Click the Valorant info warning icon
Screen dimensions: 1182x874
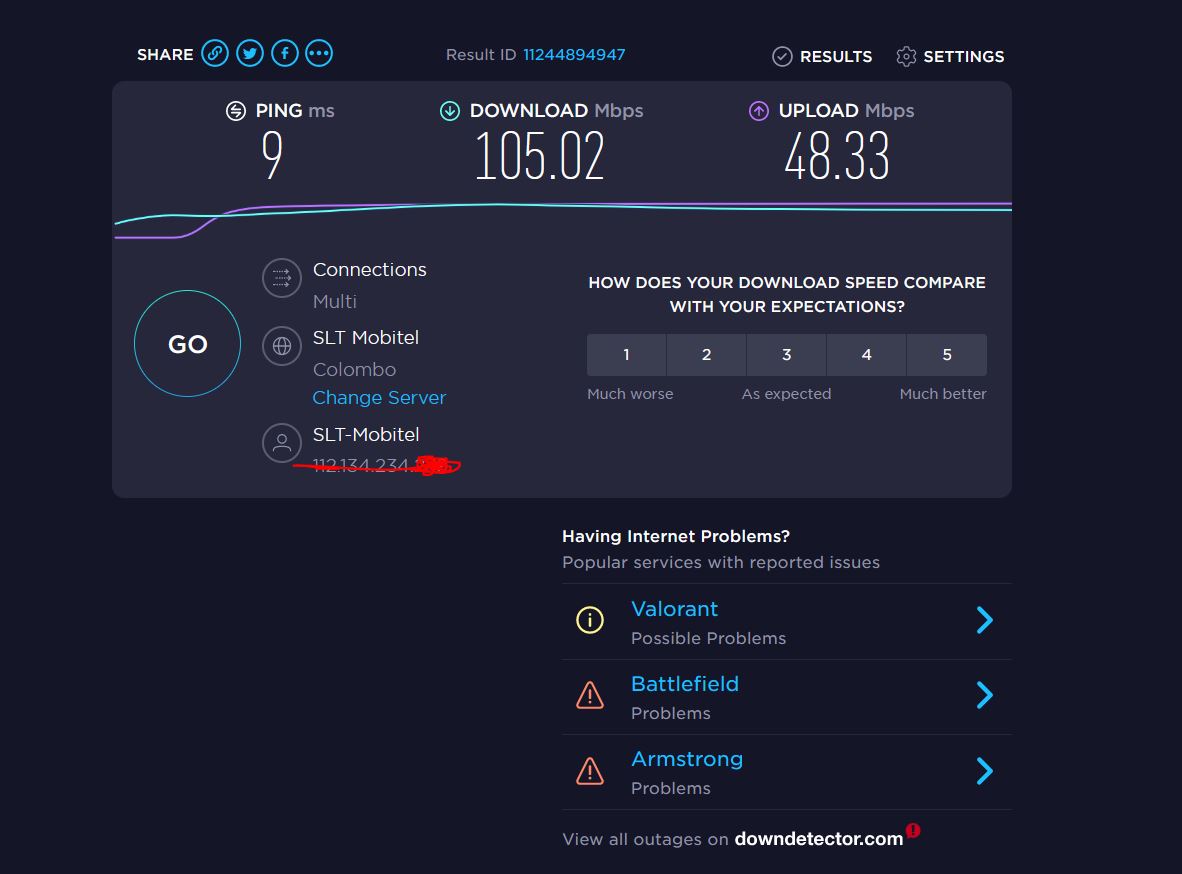(589, 620)
